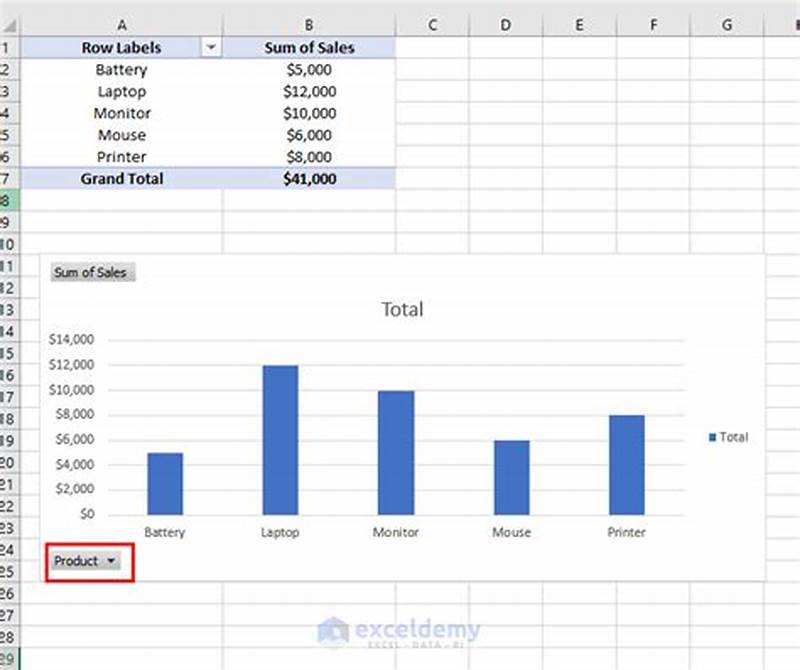Expand the dropdown arrow inside the Product button

tap(113, 561)
